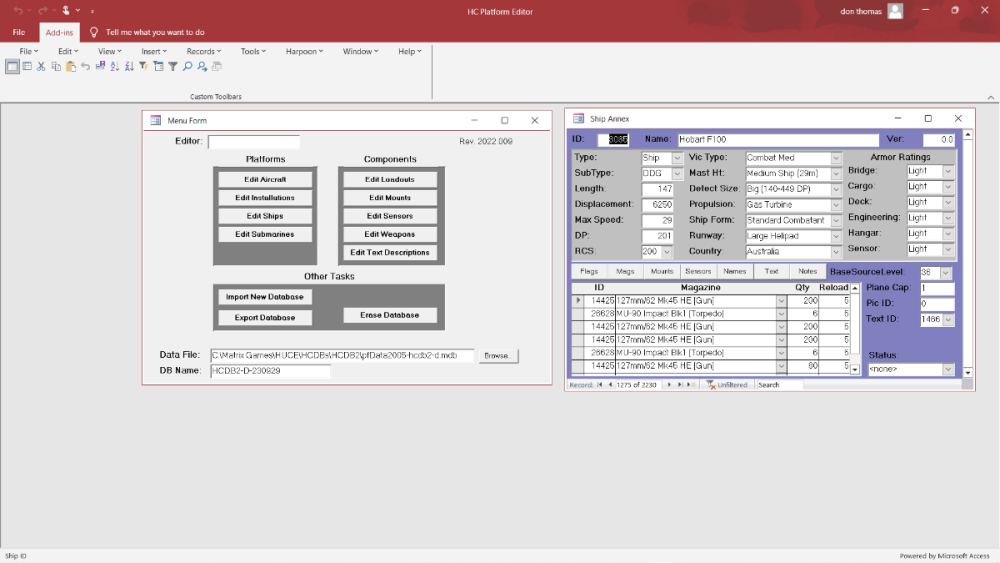Click the Paste clipboard icon
This screenshot has height=563, width=1000.
[71, 66]
